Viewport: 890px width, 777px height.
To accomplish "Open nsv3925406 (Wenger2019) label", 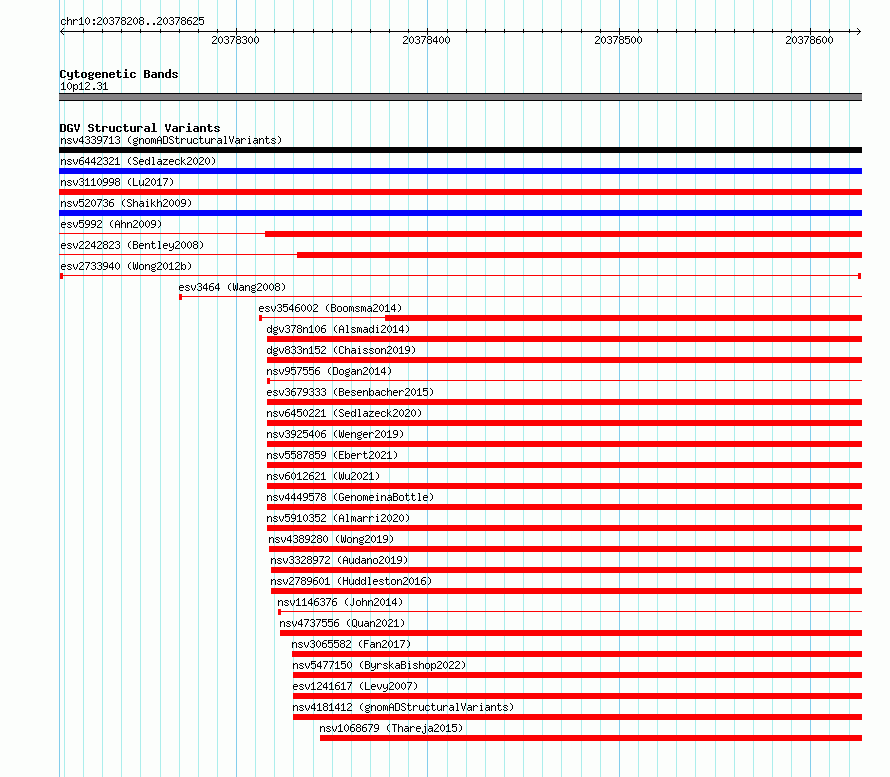I will (x=335, y=434).
